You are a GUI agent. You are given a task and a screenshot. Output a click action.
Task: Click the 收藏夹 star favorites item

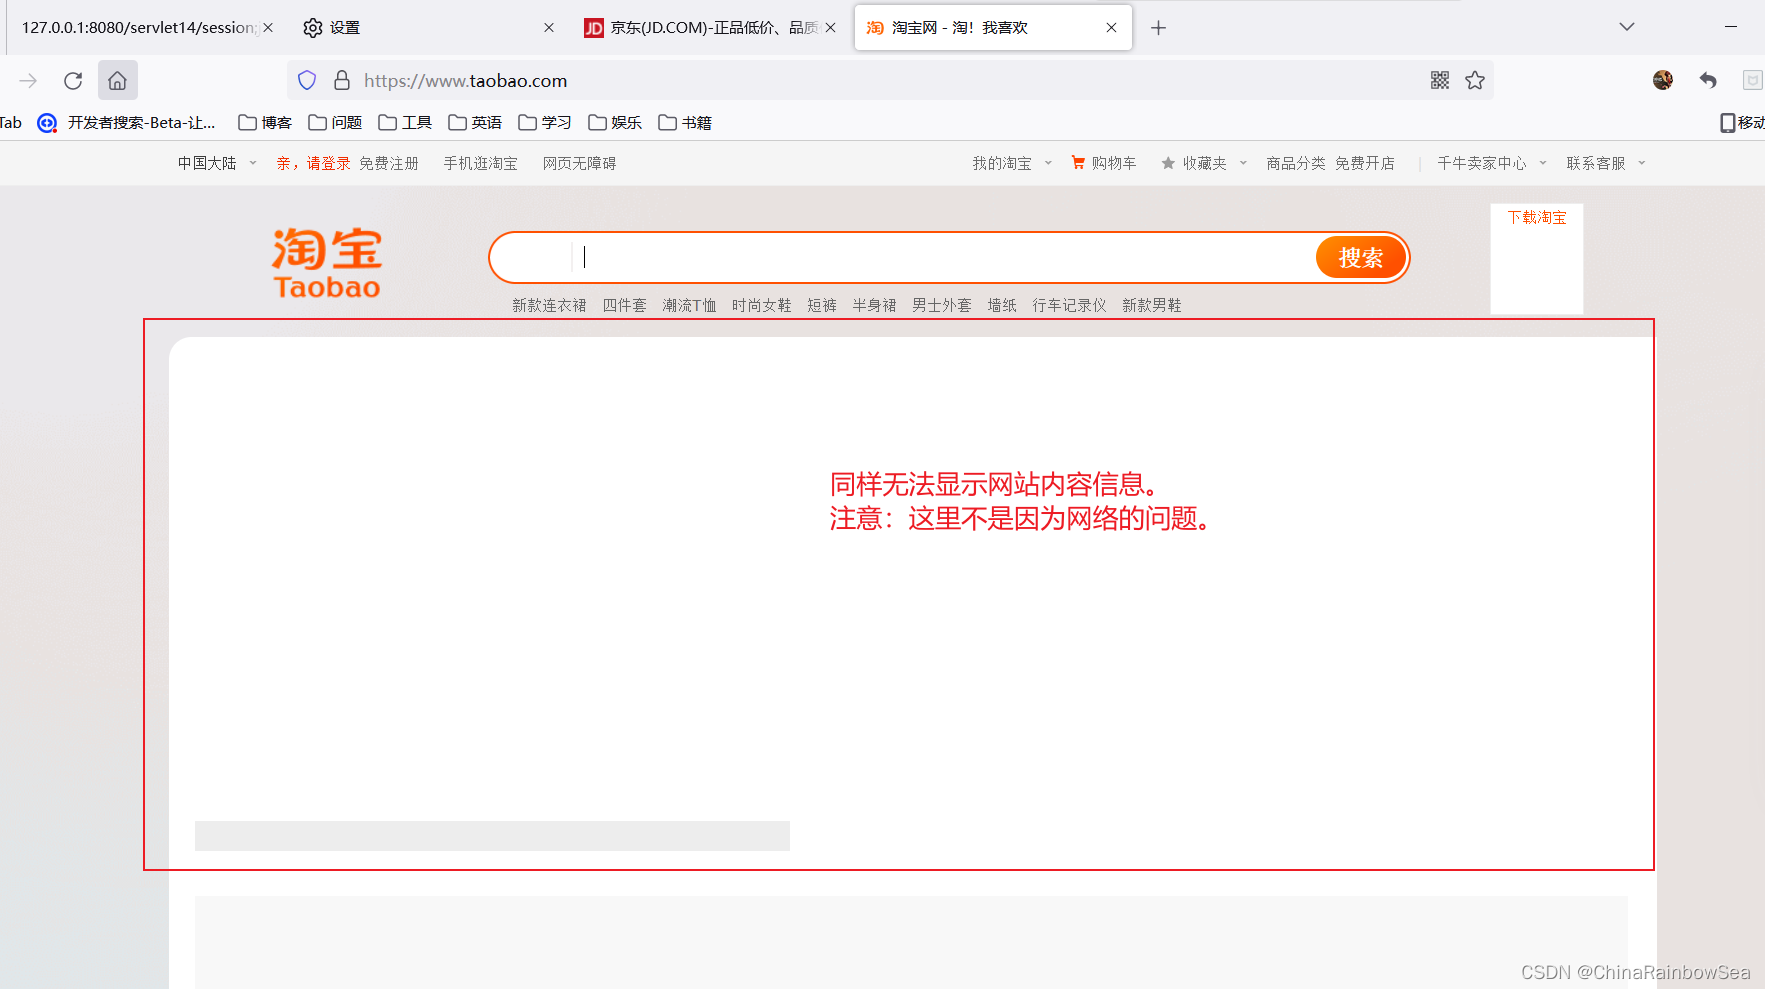point(1194,163)
